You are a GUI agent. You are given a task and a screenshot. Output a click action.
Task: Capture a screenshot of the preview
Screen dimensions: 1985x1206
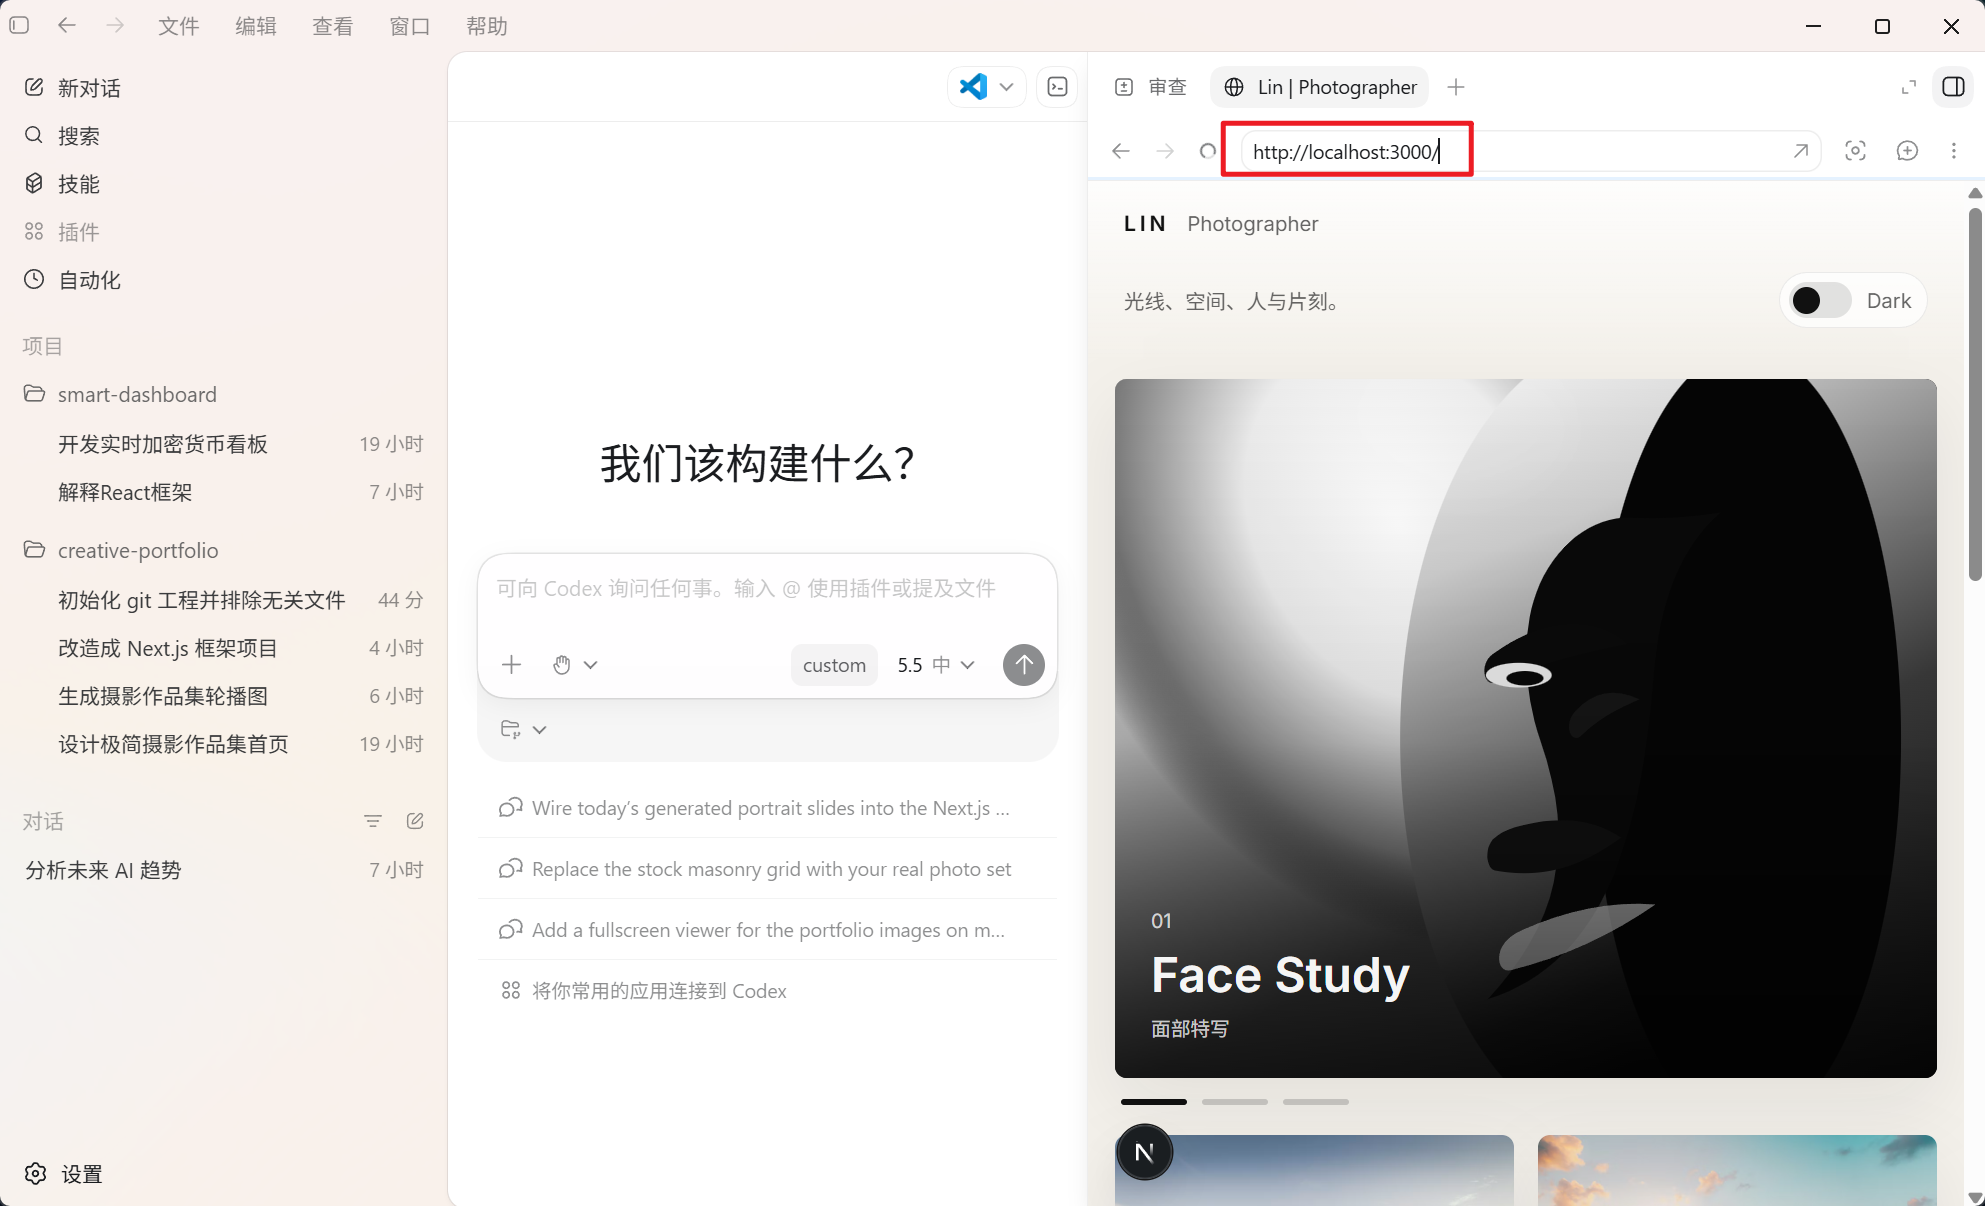coord(1855,151)
